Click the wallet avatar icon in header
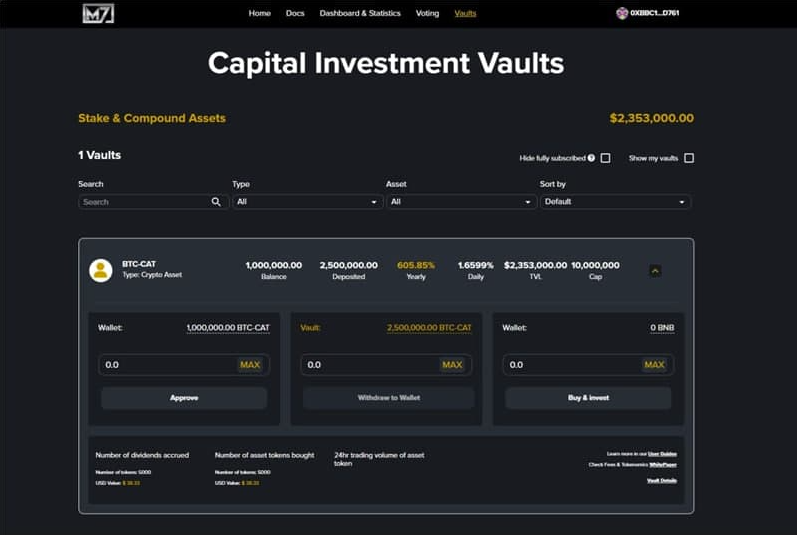The width and height of the screenshot is (797, 535). click(622, 13)
